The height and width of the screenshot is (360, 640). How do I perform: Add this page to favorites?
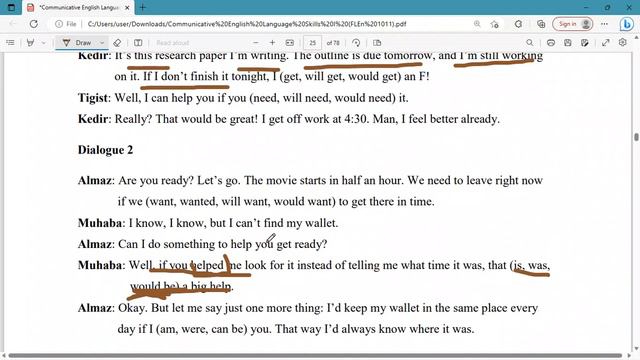click(x=495, y=24)
